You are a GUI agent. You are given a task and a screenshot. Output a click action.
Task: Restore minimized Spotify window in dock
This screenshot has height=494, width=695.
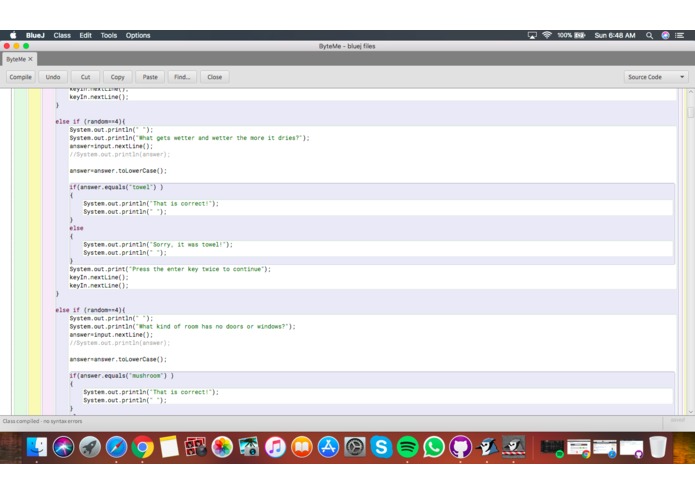click(552, 447)
